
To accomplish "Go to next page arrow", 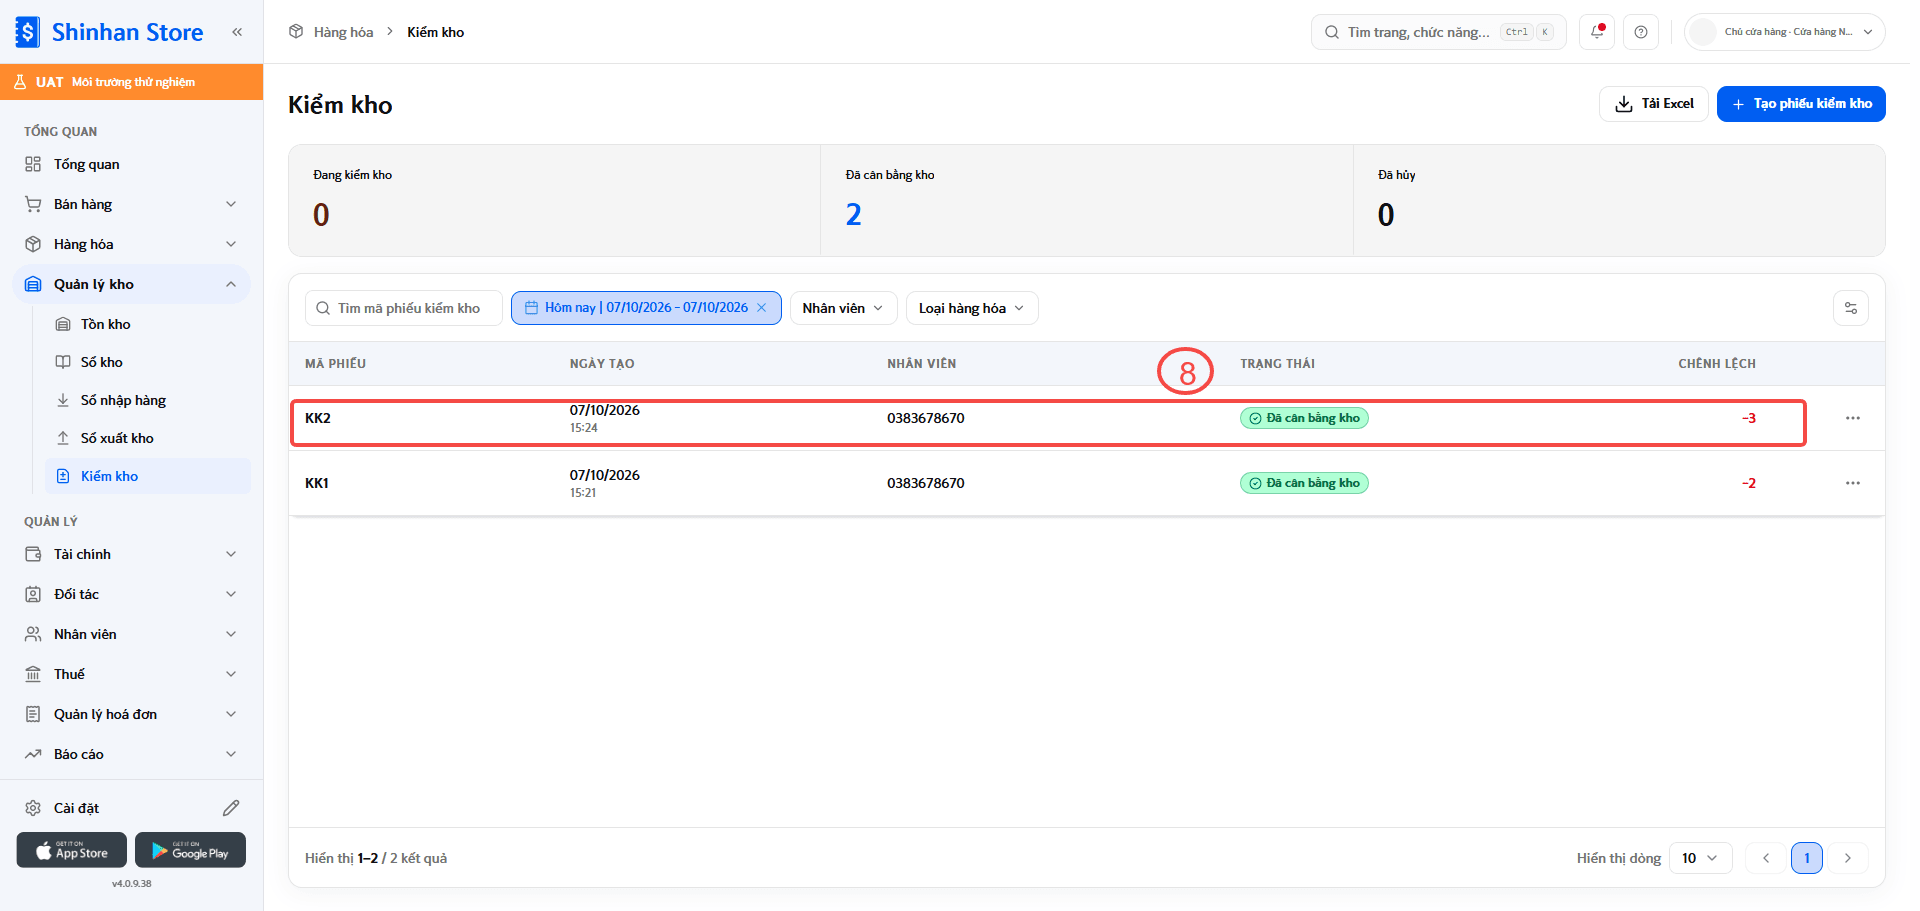I will point(1848,858).
